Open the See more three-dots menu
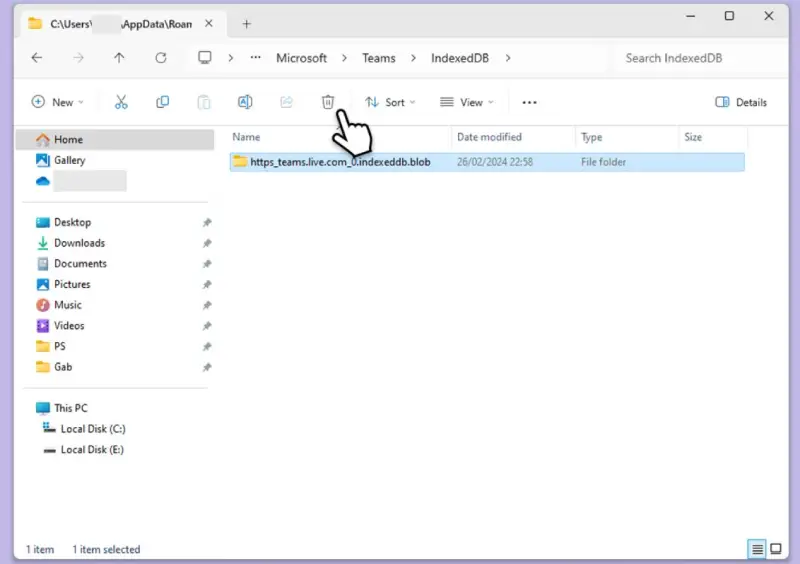The width and height of the screenshot is (800, 564). tap(529, 103)
